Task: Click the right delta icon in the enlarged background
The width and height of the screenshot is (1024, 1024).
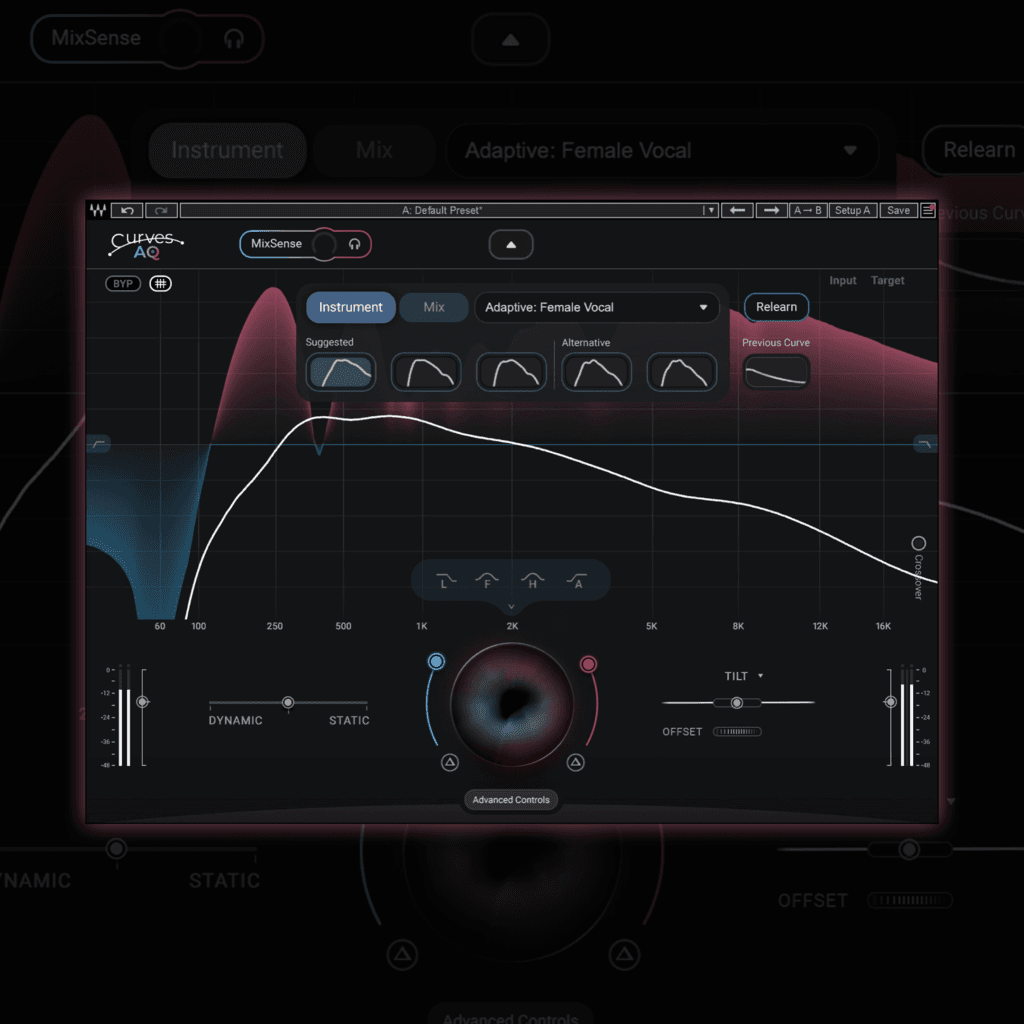Action: [624, 955]
